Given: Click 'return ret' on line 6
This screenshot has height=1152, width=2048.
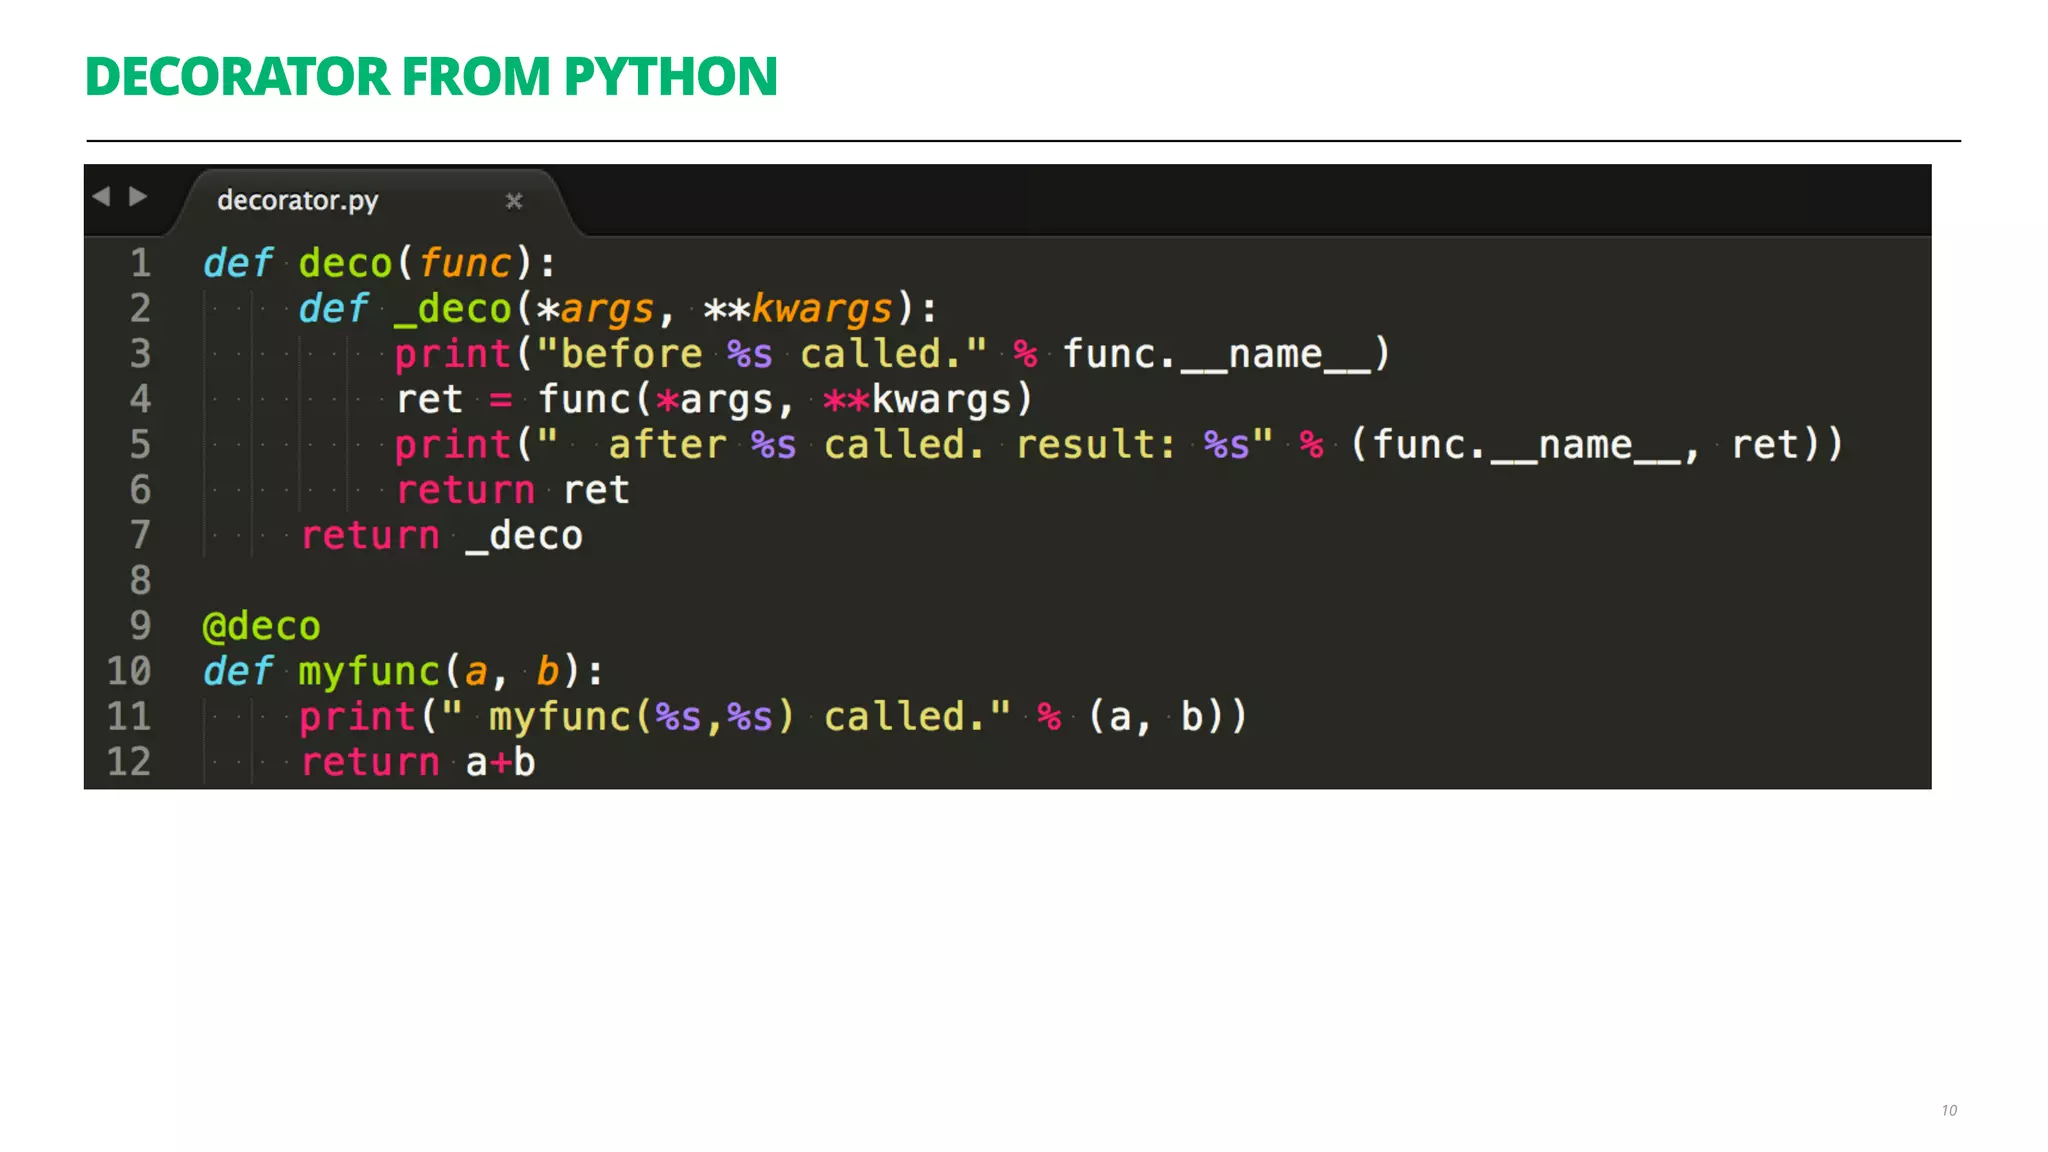Looking at the screenshot, I should click(x=513, y=491).
